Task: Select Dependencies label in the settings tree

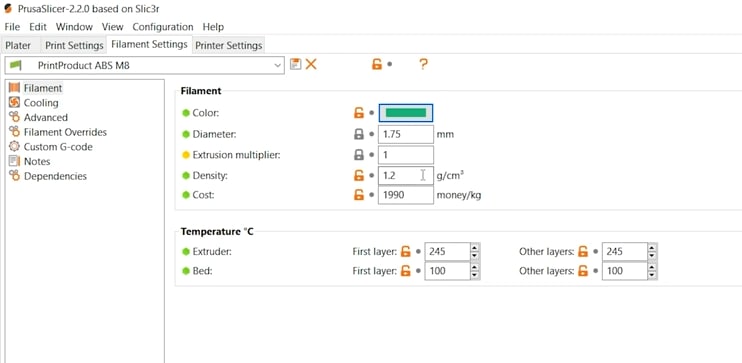Action: pos(55,176)
